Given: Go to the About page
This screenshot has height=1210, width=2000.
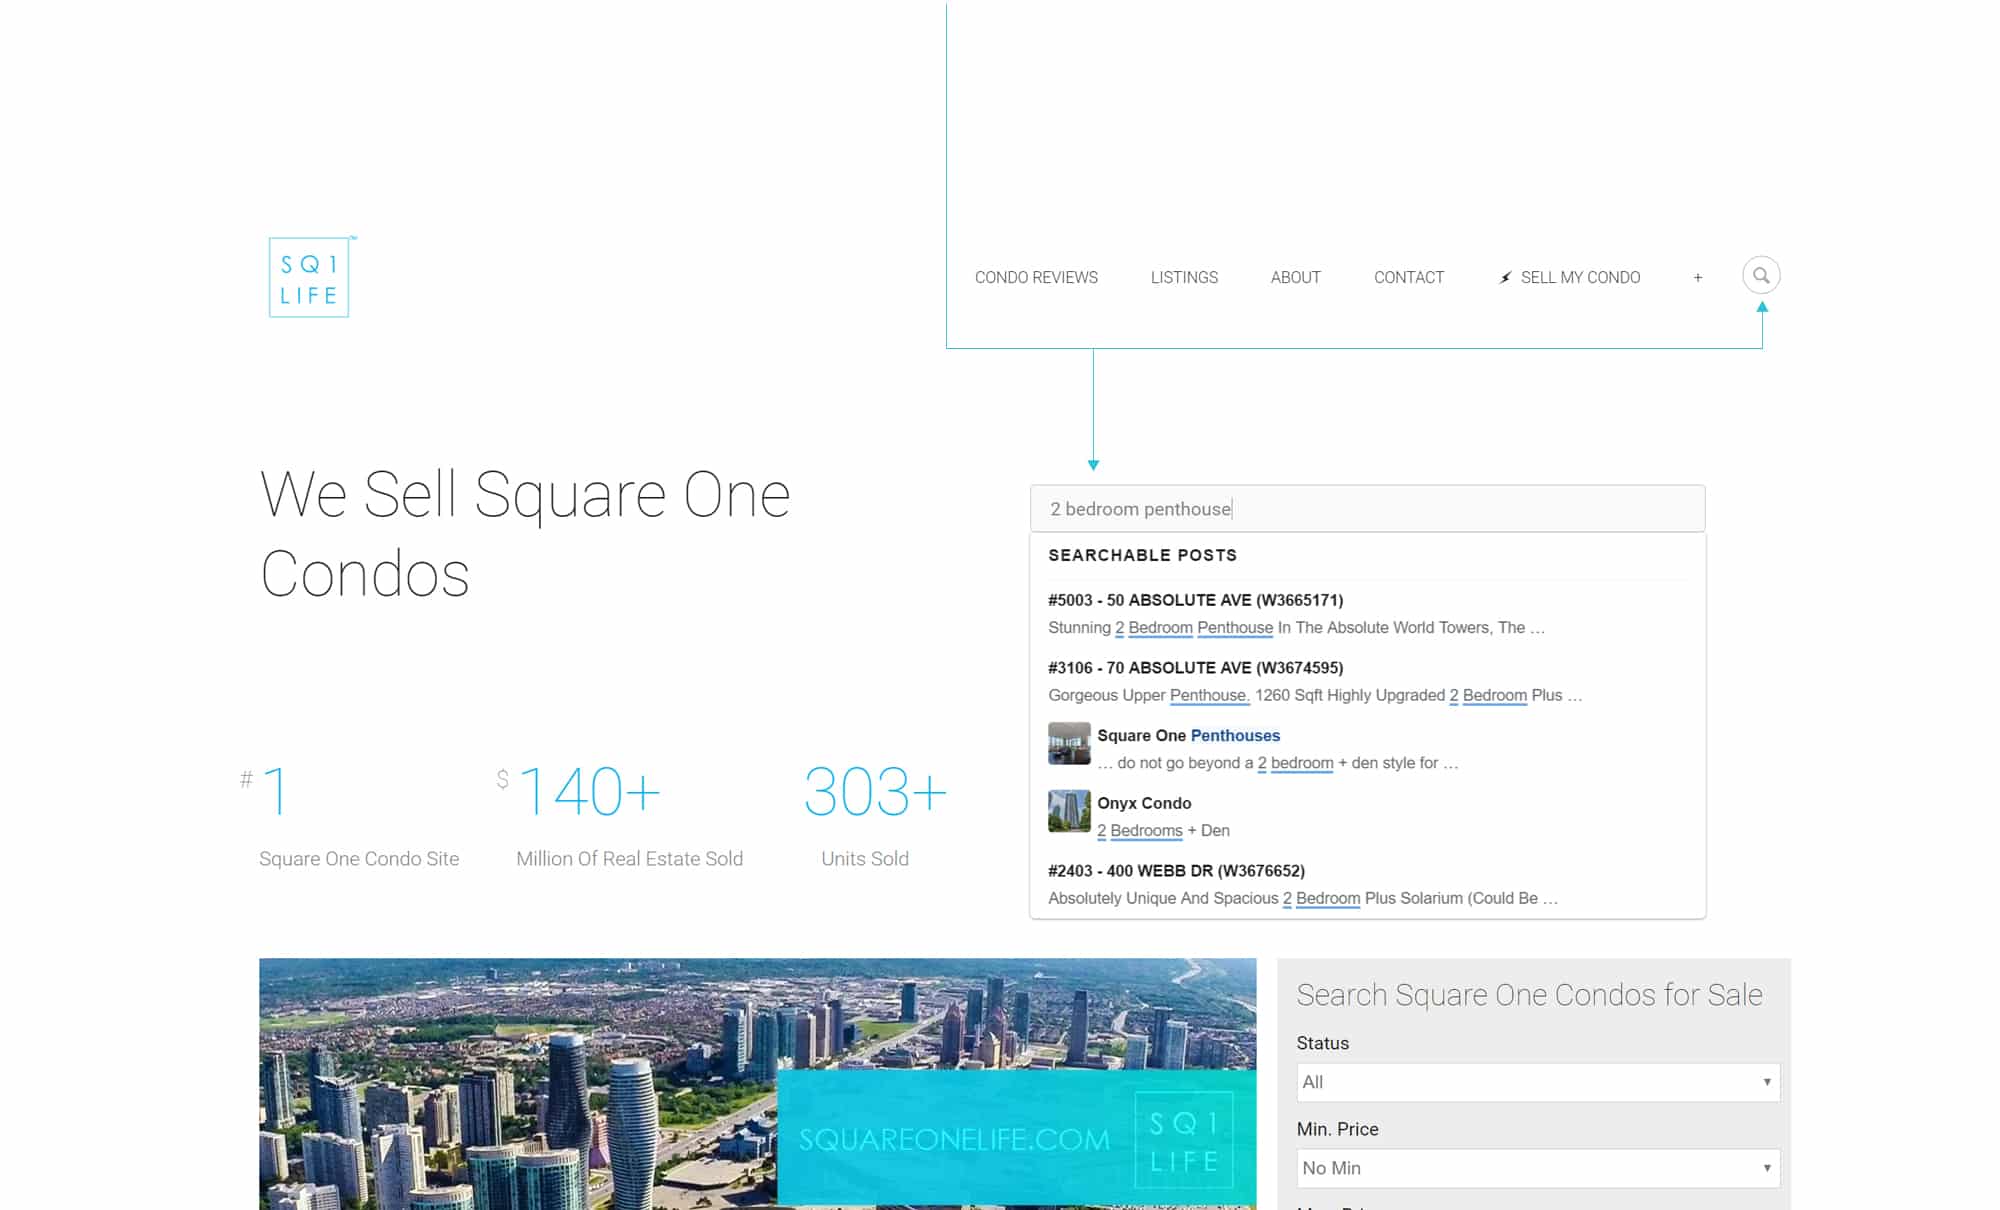Looking at the screenshot, I should pyautogui.click(x=1295, y=278).
